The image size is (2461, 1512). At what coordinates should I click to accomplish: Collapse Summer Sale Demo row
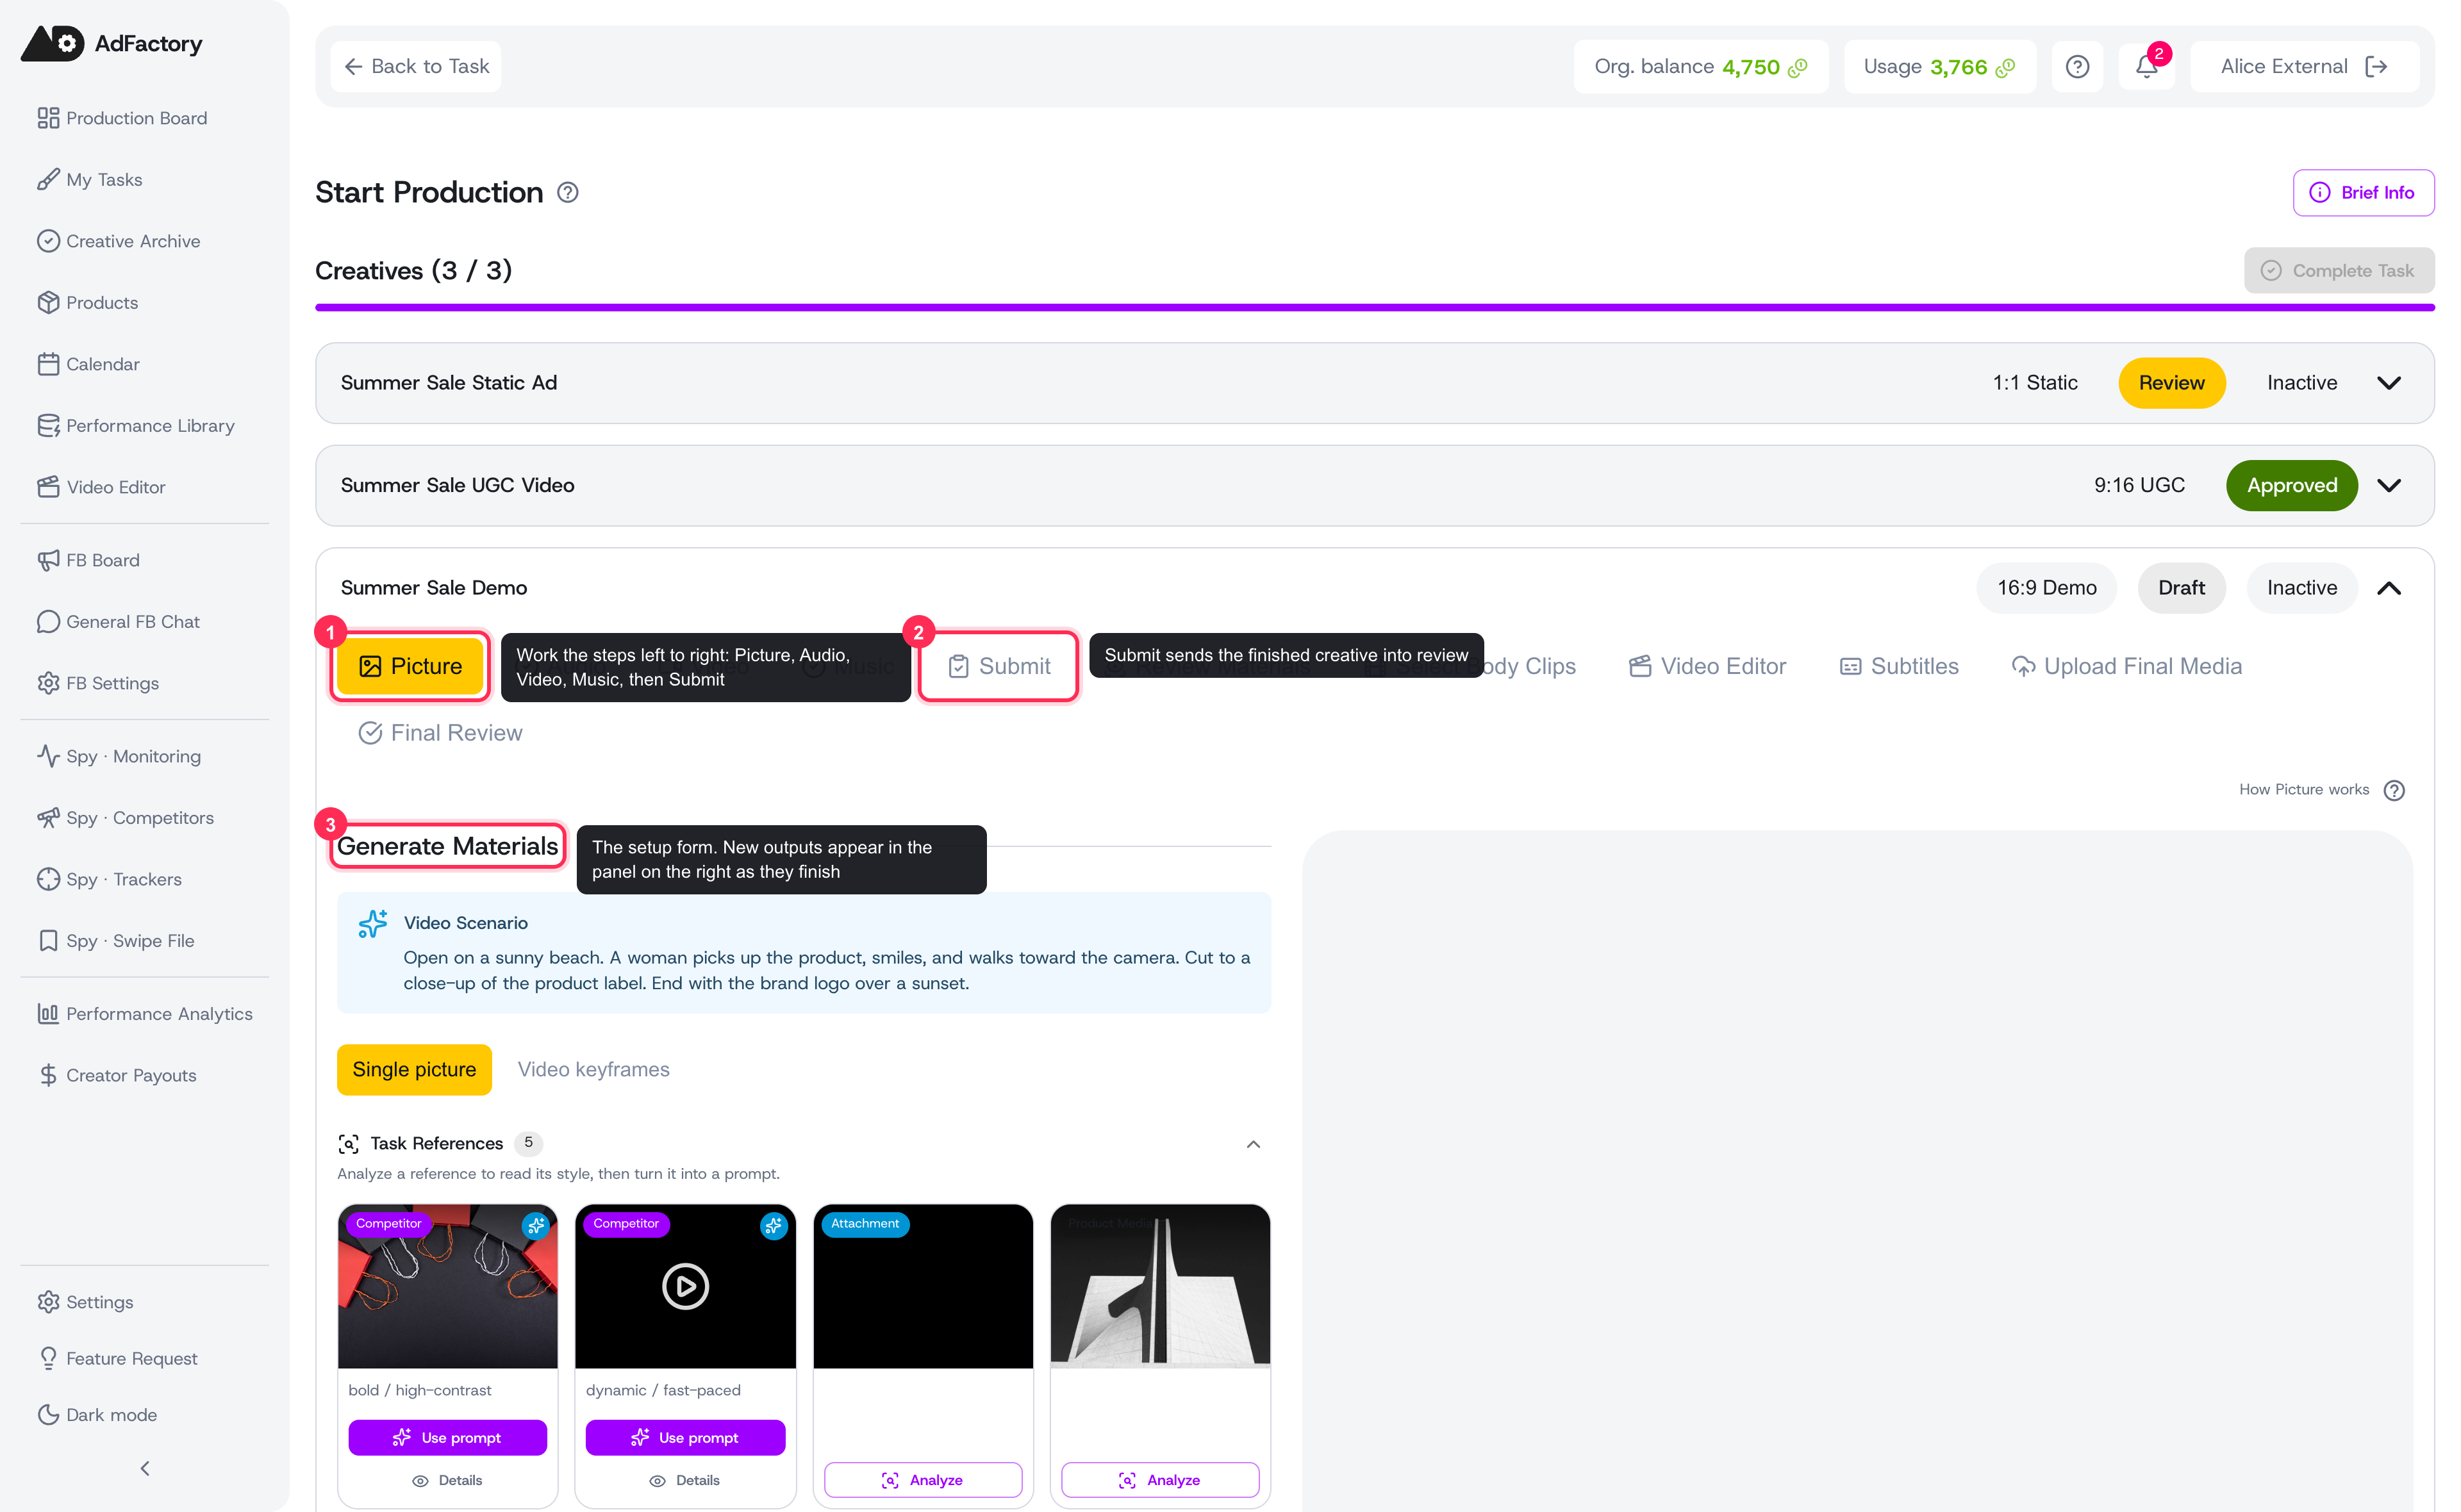2389,588
